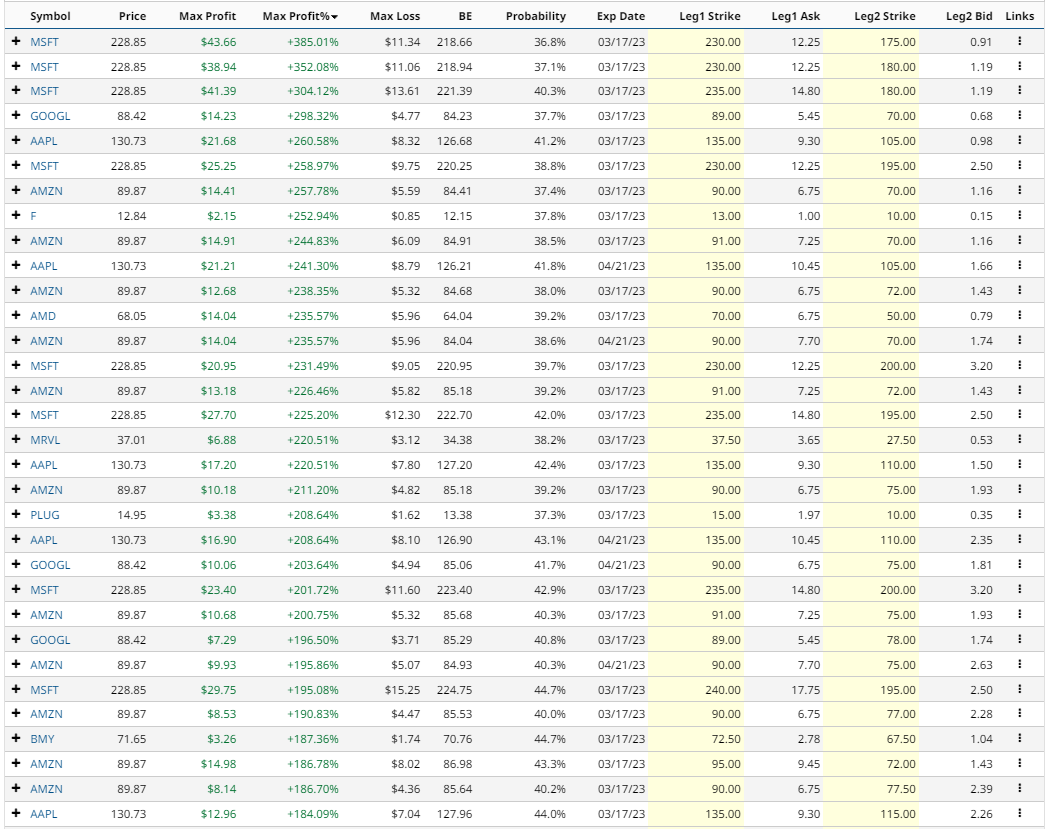Open links menu for AAPL +260.58% row

point(1020,141)
